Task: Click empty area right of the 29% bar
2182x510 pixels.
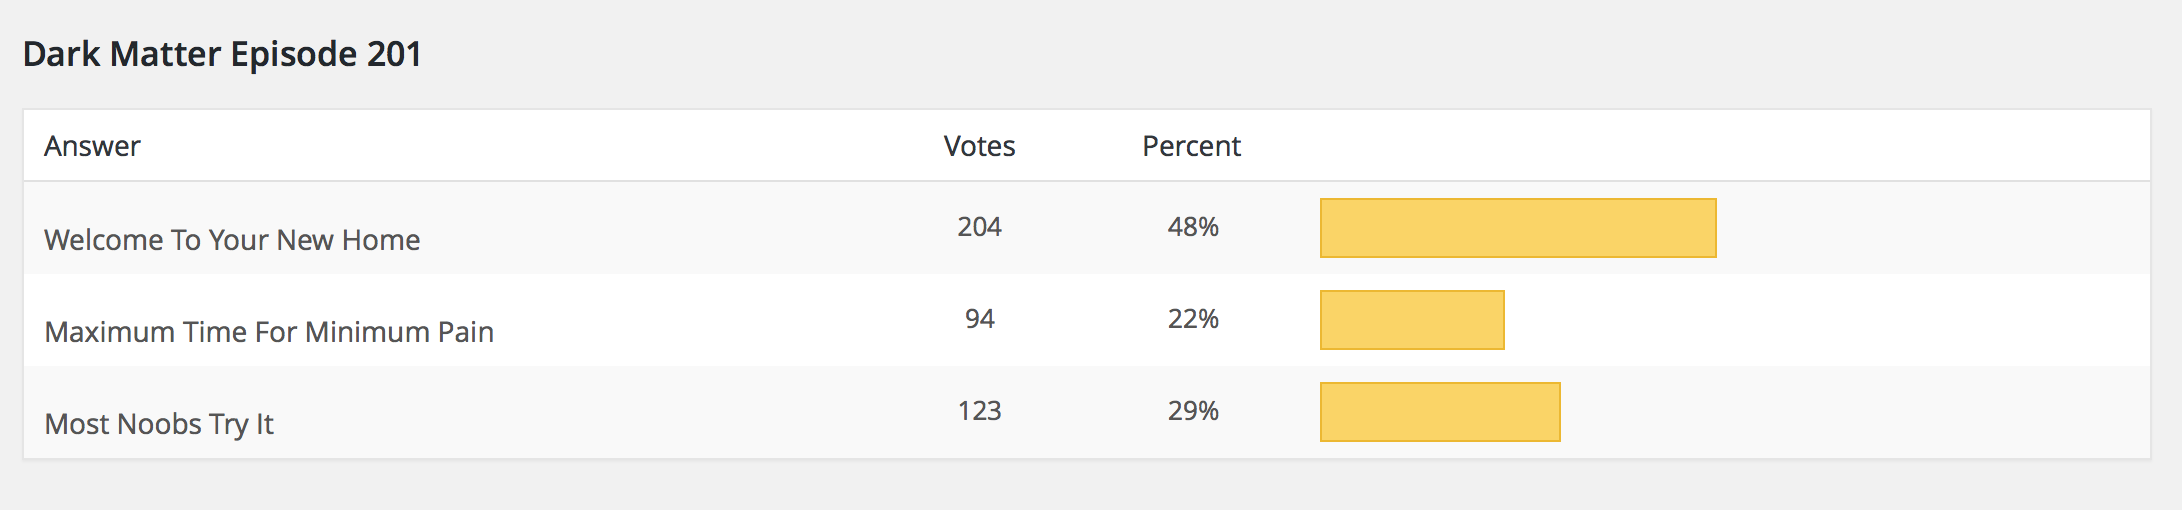Action: coord(1850,412)
